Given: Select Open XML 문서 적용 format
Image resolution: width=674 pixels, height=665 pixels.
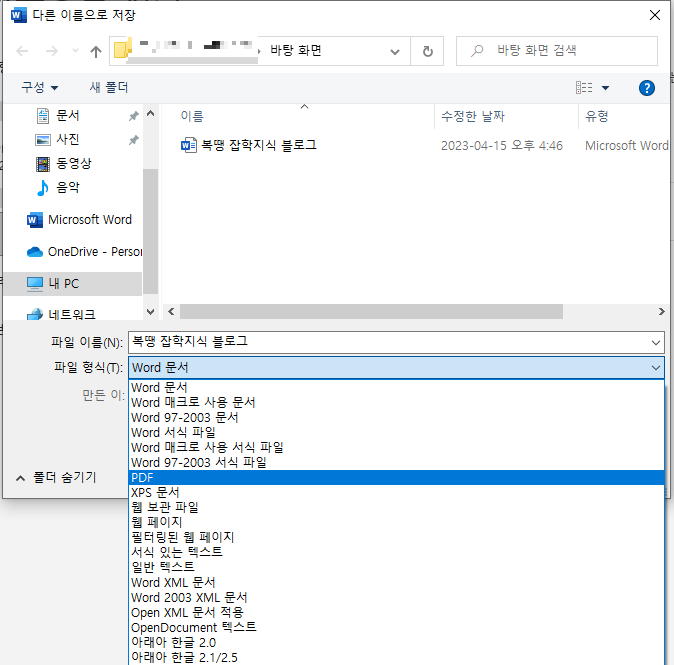Looking at the screenshot, I should (x=396, y=613).
